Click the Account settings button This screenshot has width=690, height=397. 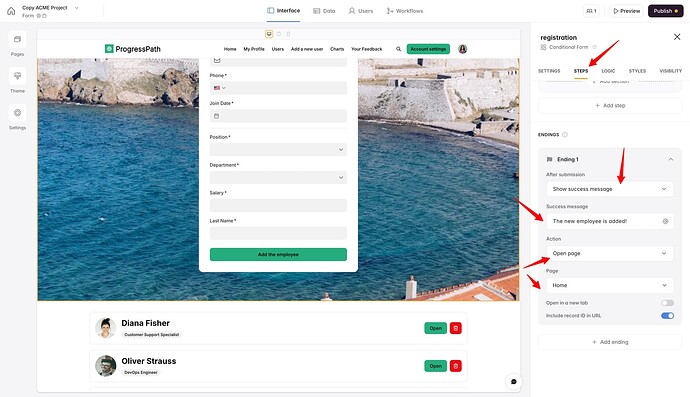[x=428, y=49]
